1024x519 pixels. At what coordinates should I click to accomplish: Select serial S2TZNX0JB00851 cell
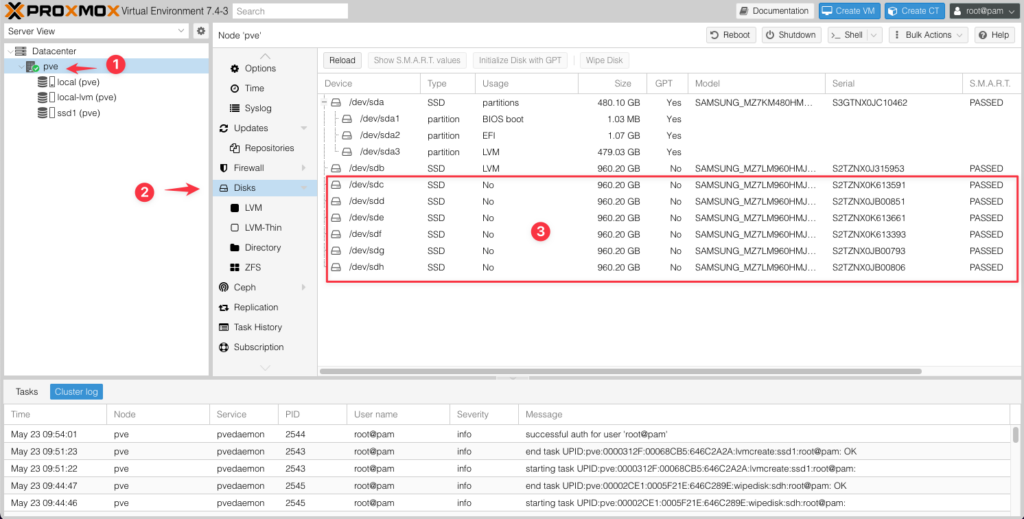click(869, 202)
